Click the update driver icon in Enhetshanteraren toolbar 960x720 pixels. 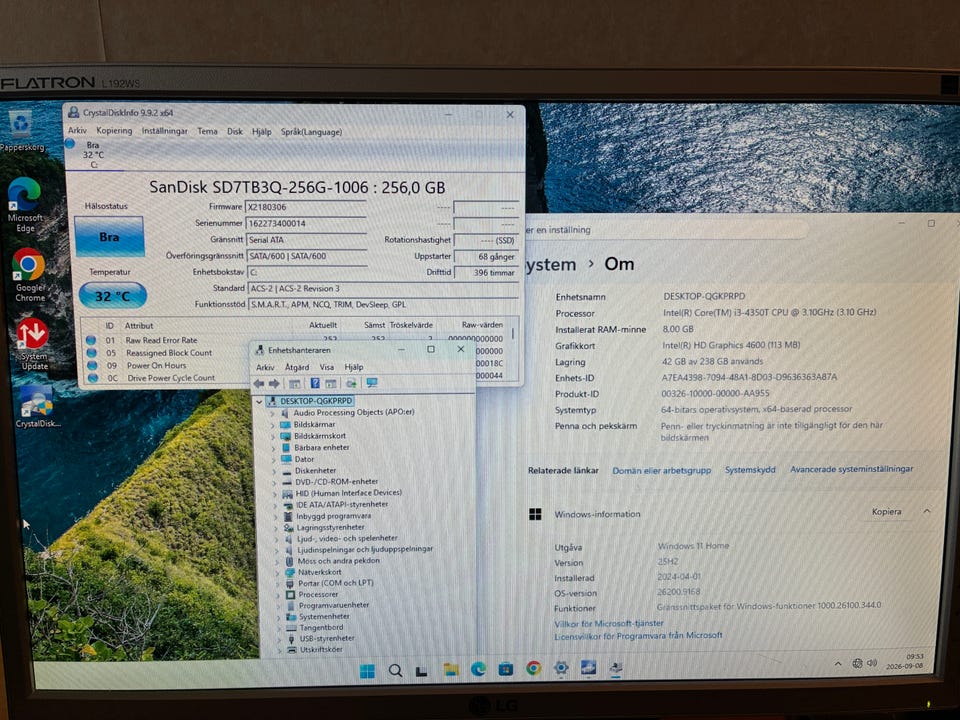351,383
